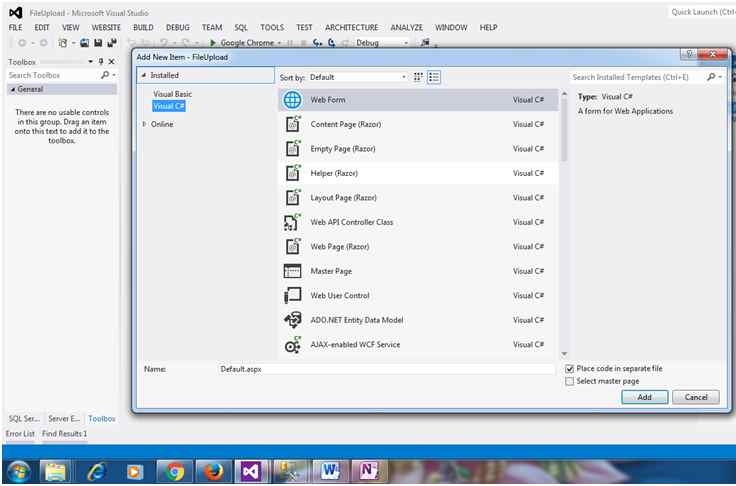Click the Search Installed Templates field
The height and width of the screenshot is (486, 736).
(637, 77)
